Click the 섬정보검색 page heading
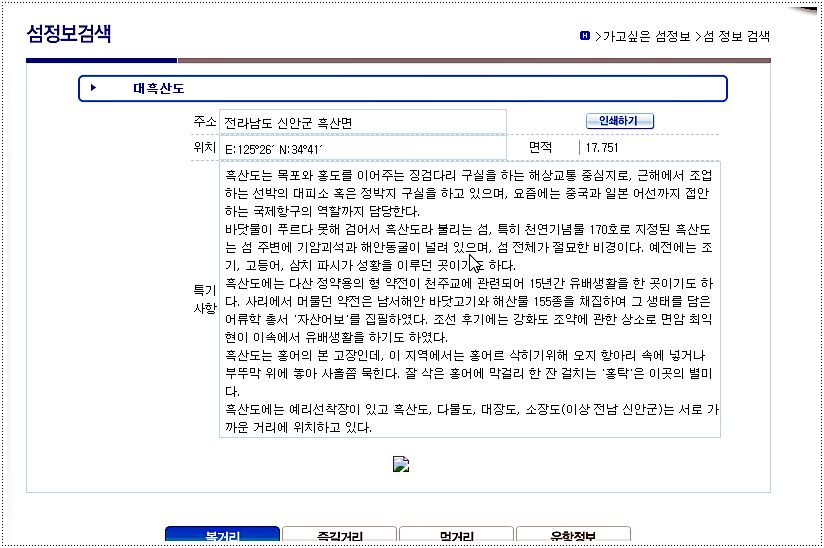824x548 pixels. click(69, 34)
